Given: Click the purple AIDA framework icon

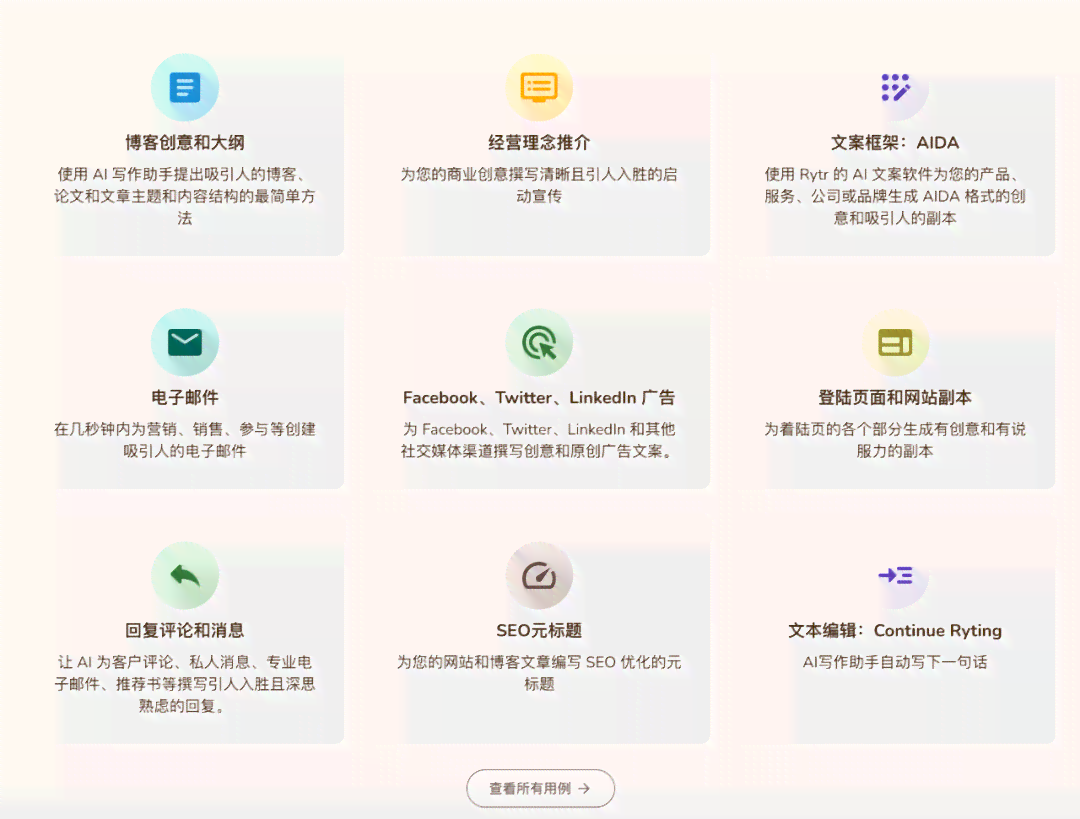Looking at the screenshot, I should [895, 87].
